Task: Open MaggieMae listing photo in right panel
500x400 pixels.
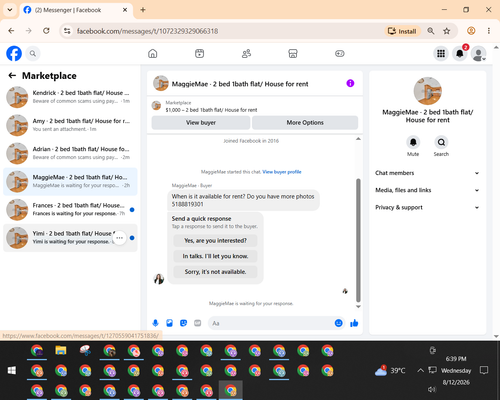Action: (428, 91)
